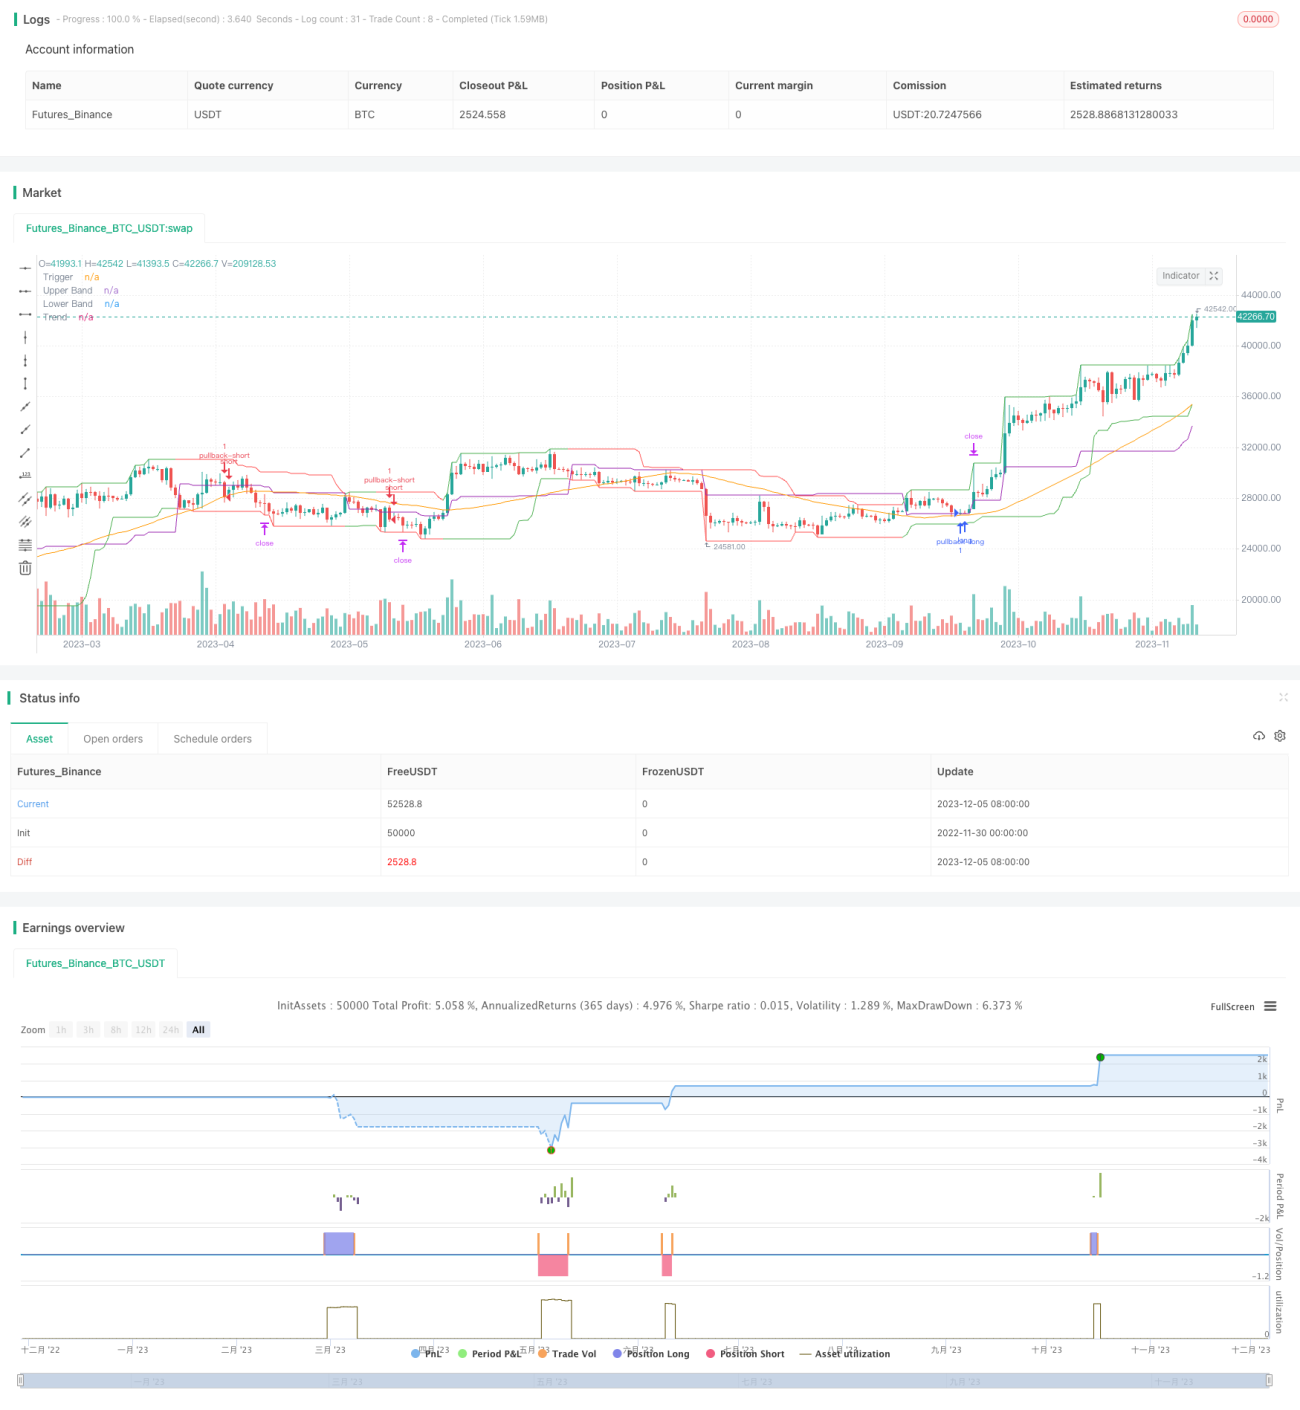Select the Fibonacci lines tool

[x=25, y=544]
